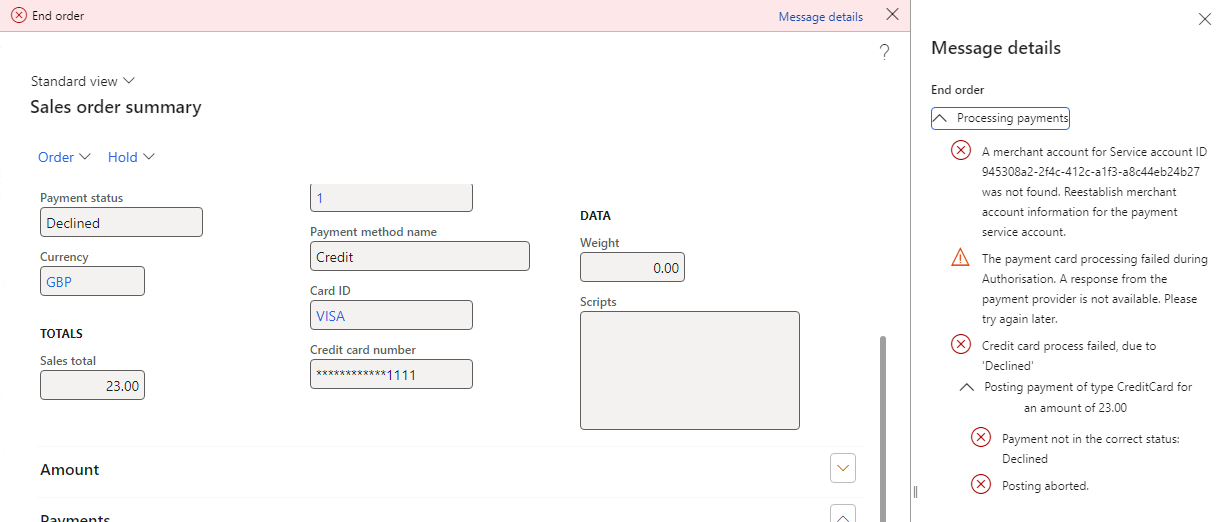The image size is (1226, 522).
Task: Collapse the Processing payments group
Action: pyautogui.click(x=1000, y=118)
